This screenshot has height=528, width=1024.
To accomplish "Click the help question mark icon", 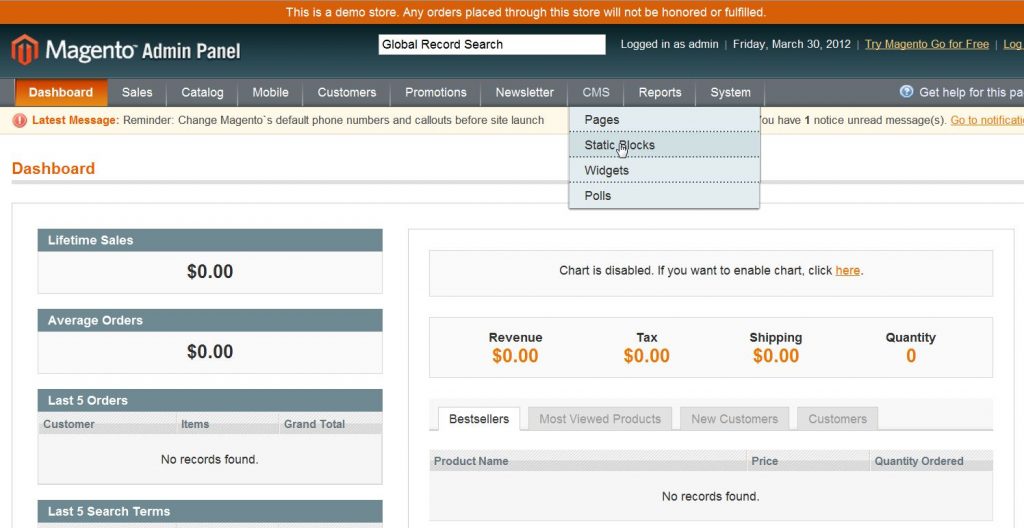I will click(x=906, y=92).
